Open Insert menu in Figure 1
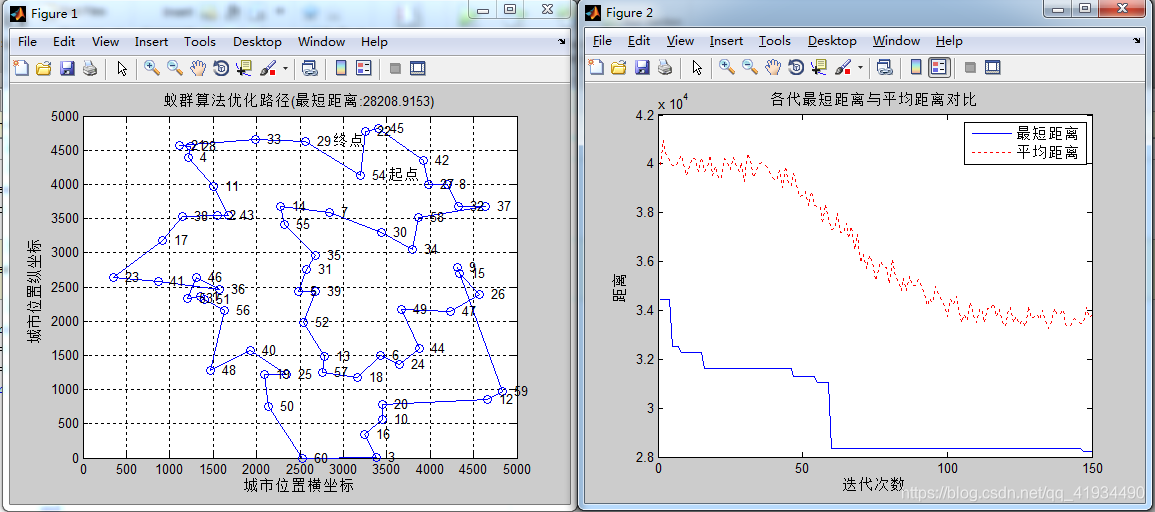Screen dimensions: 1155x512 click(x=151, y=42)
